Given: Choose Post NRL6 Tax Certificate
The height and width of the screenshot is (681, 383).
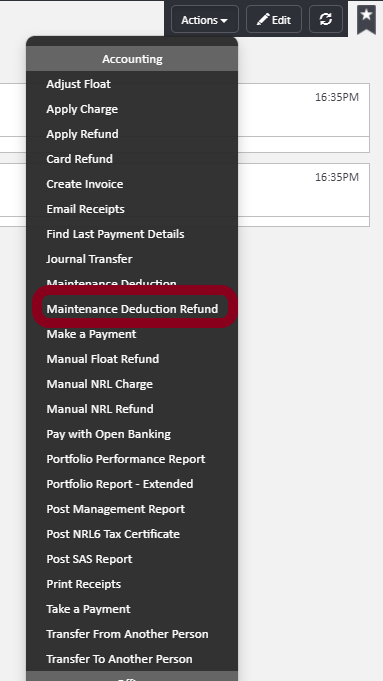Looking at the screenshot, I should click(113, 534).
